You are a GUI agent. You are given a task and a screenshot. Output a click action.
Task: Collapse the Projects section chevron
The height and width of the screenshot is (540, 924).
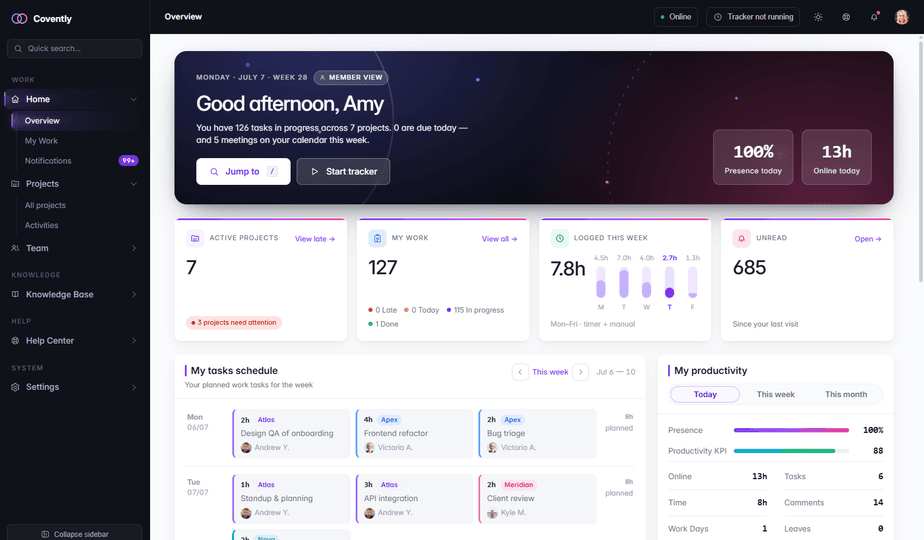click(x=134, y=184)
